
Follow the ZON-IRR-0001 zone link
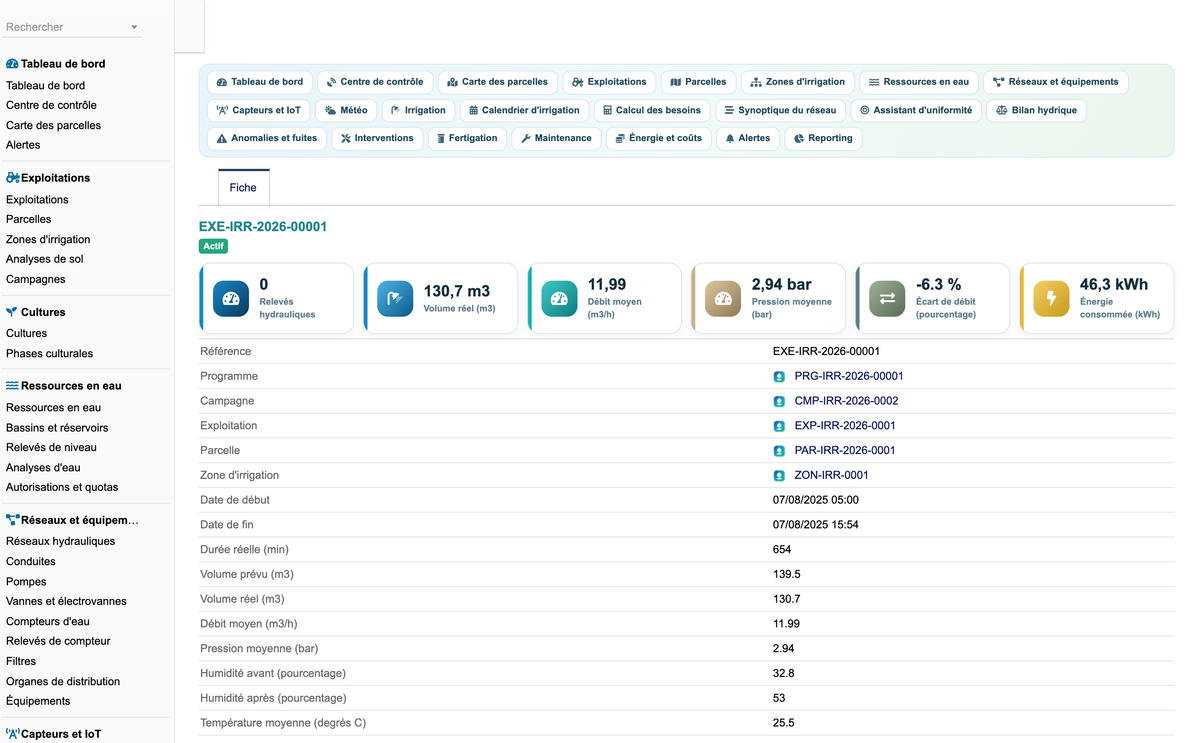pos(831,476)
